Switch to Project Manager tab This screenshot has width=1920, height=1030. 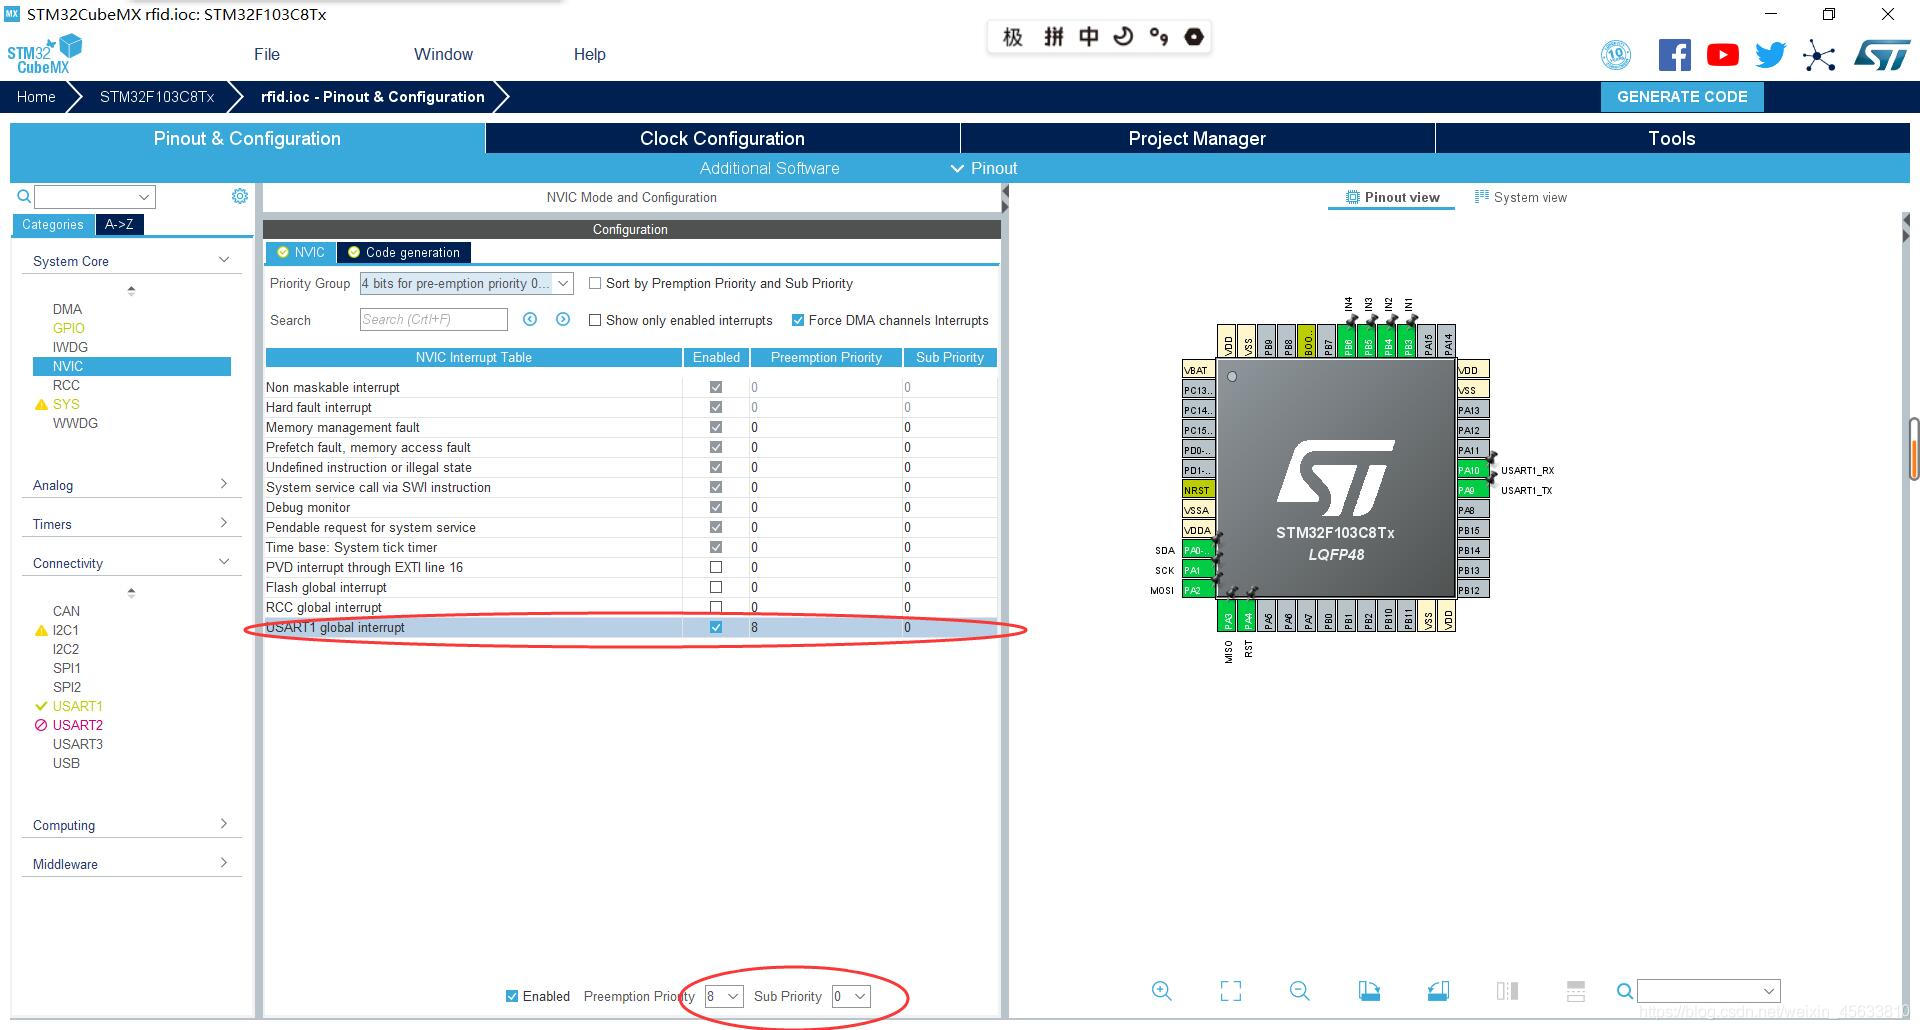click(x=1197, y=138)
